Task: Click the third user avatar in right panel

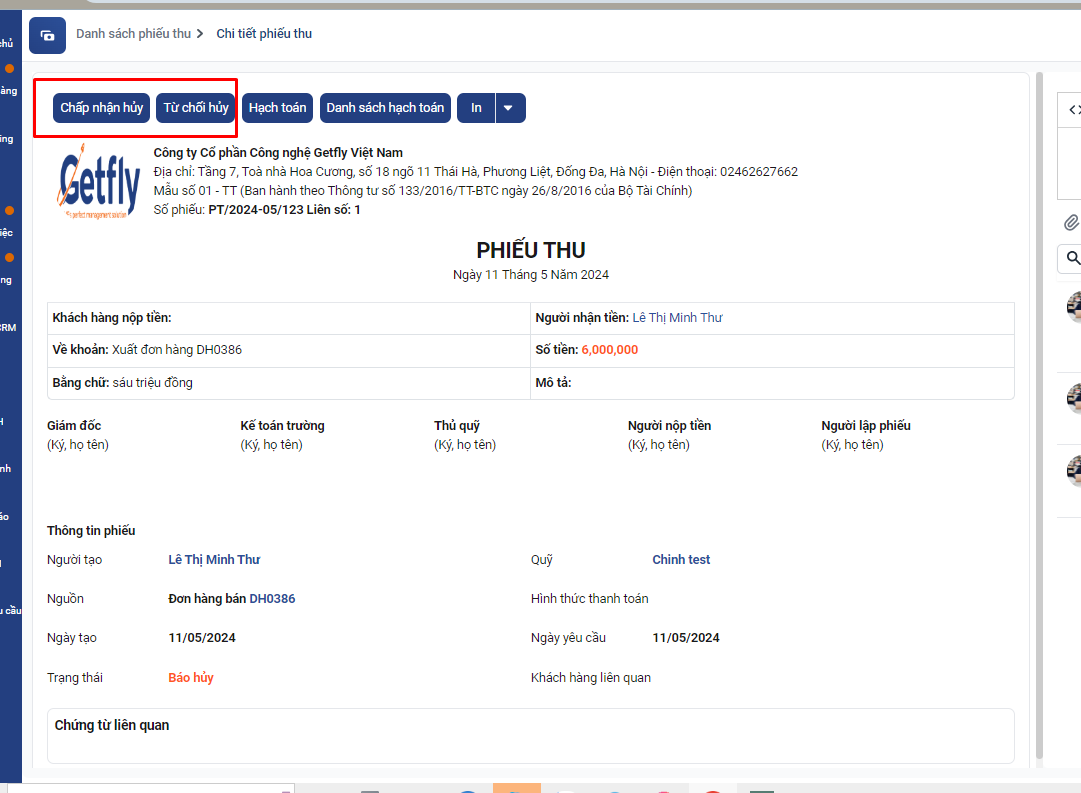Action: (x=1074, y=470)
